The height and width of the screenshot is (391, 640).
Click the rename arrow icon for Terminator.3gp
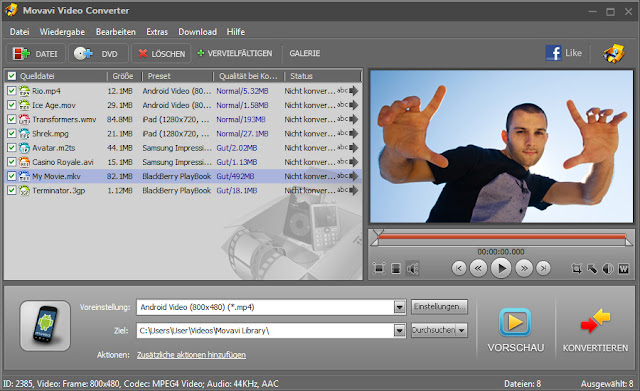pyautogui.click(x=353, y=190)
